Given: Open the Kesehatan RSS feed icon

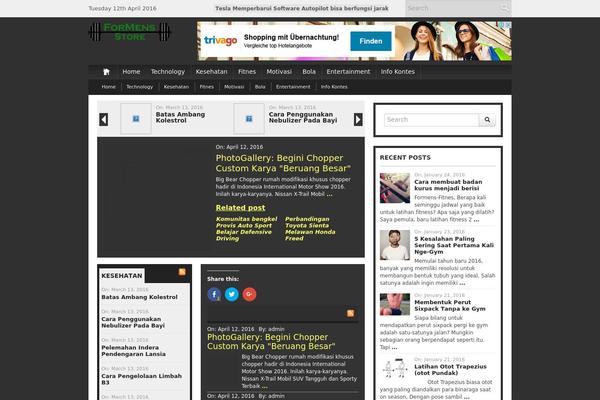Looking at the screenshot, I should [x=182, y=272].
